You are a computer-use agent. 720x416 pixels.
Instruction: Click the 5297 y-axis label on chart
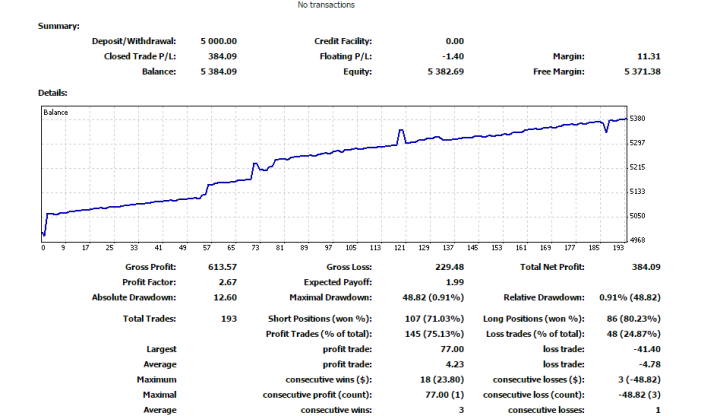637,143
